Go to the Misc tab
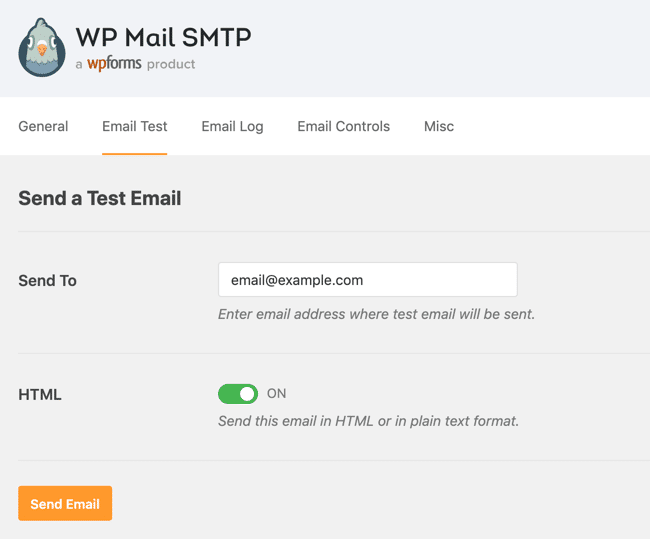Viewport: 650px width, 539px height. (439, 126)
